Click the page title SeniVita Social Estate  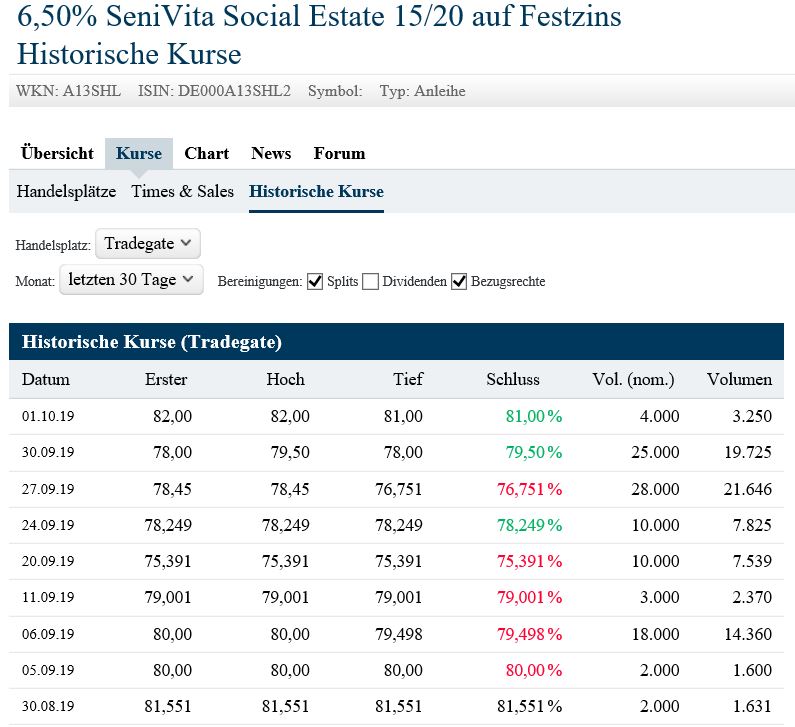point(319,18)
